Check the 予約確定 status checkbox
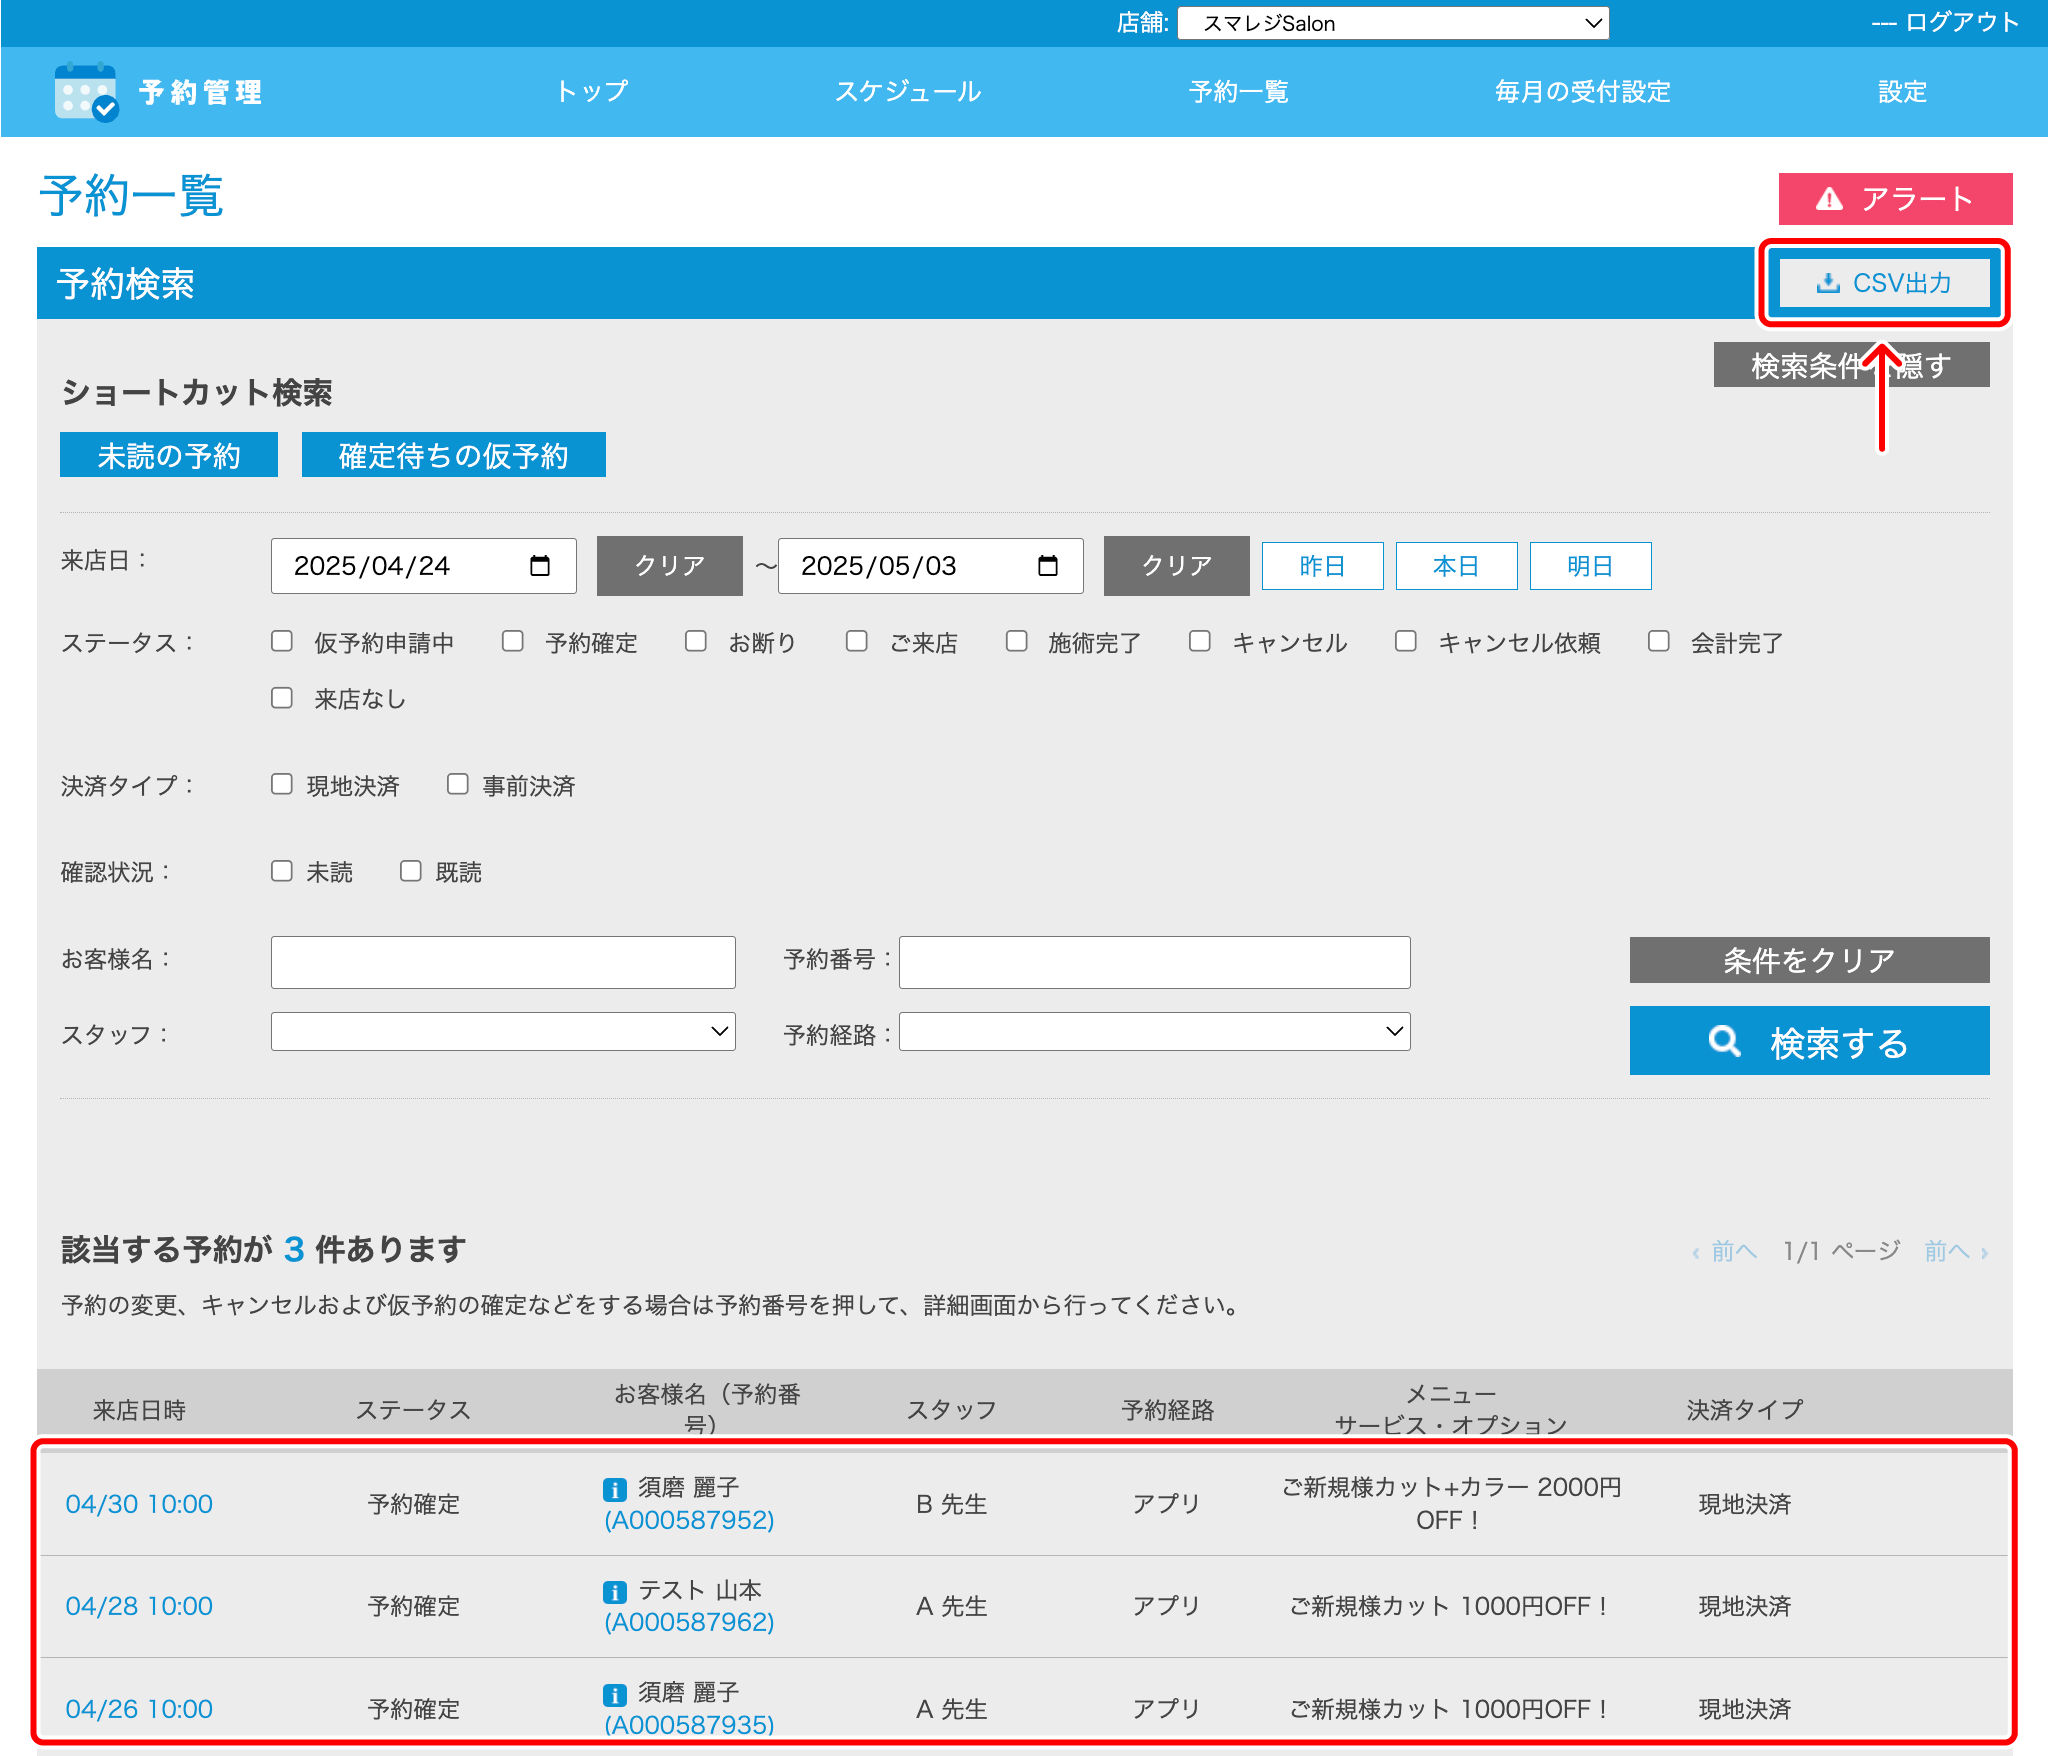 click(513, 641)
